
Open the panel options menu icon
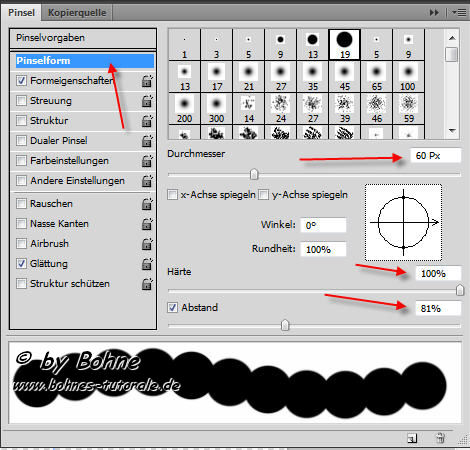[x=459, y=13]
